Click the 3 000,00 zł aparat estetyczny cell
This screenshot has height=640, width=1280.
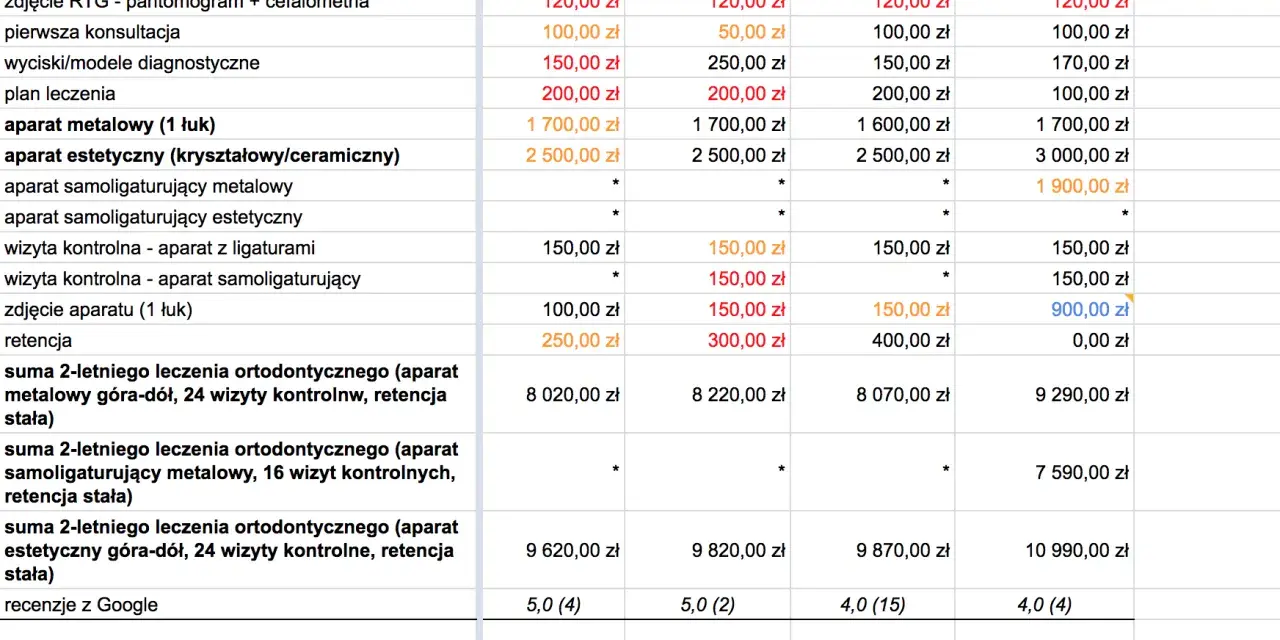[x=1044, y=155]
